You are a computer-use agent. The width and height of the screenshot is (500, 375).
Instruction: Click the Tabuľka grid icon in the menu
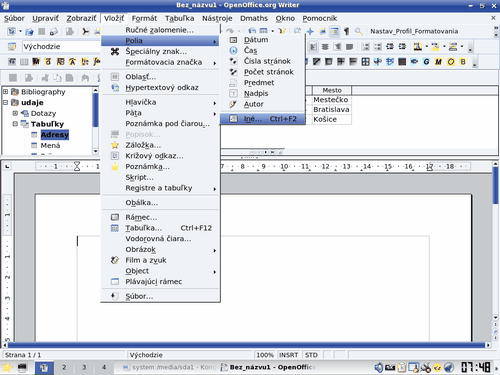[x=115, y=228]
